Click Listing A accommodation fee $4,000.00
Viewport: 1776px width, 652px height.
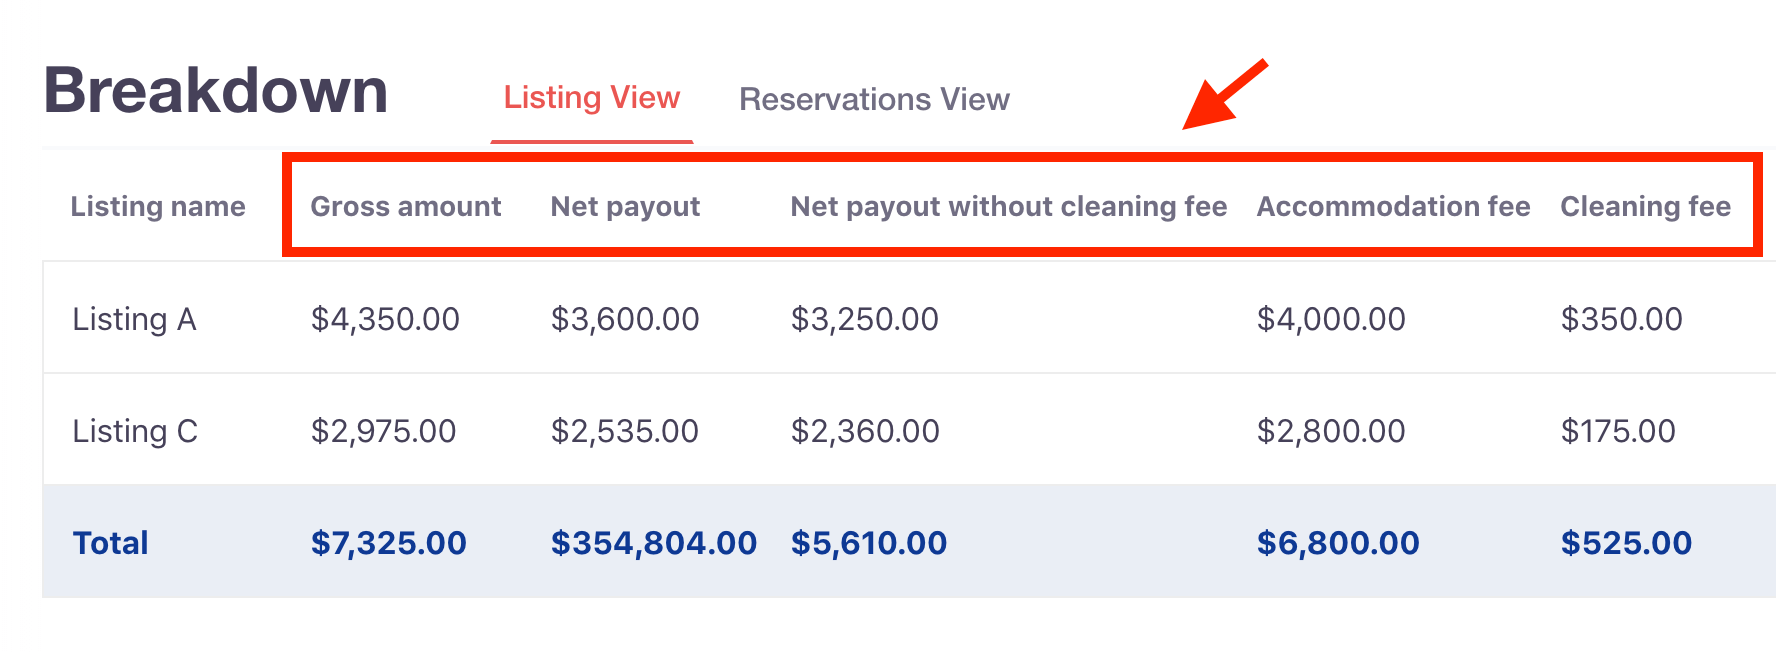[x=1331, y=319]
